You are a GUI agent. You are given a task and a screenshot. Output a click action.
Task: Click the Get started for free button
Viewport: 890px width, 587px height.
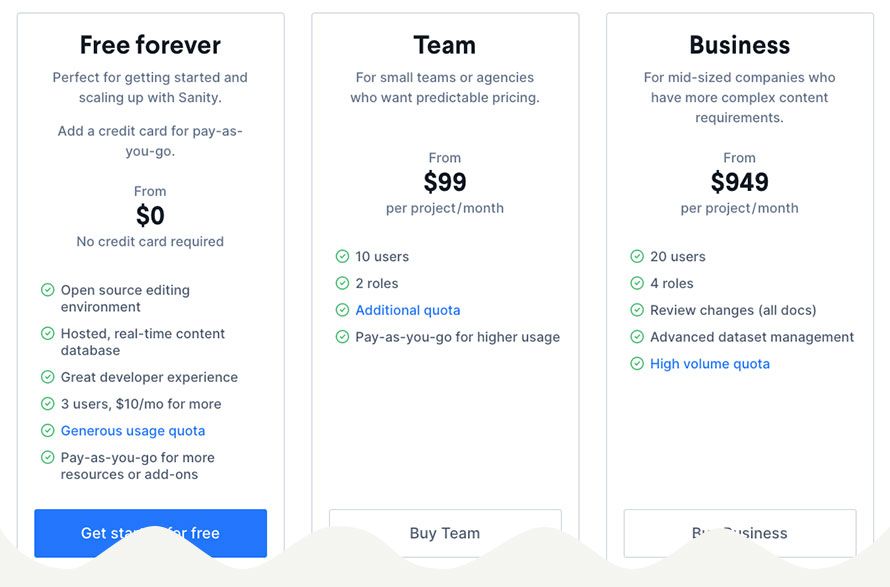click(x=150, y=533)
